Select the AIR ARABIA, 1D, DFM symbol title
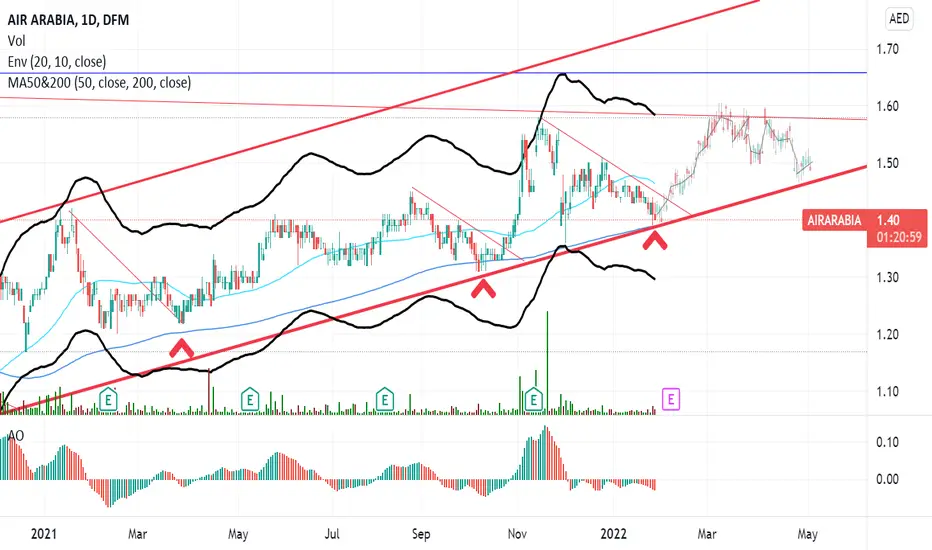This screenshot has width=932, height=550. (68, 20)
